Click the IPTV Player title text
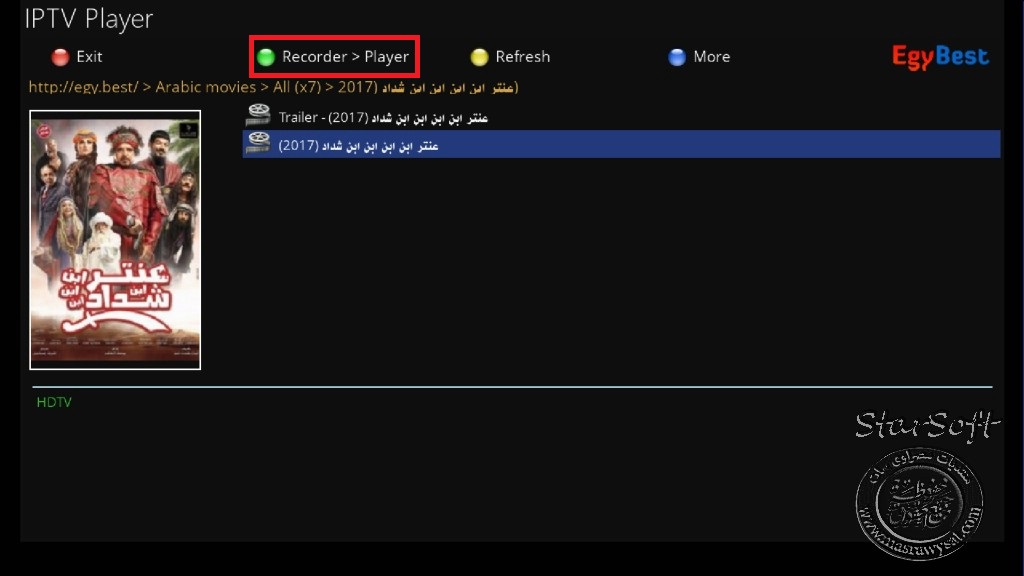Screen dimensions: 1024x576 click(89, 19)
